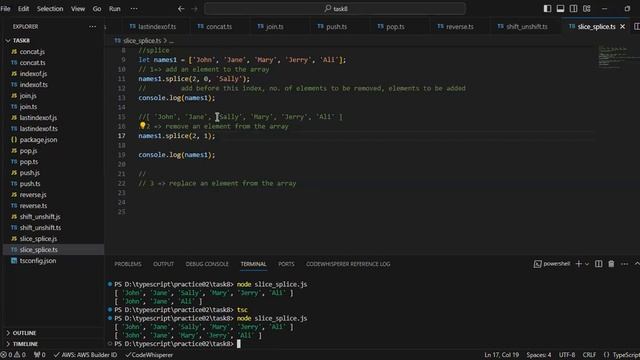This screenshot has height=360, width=640.
Task: Open pop.ts in Explorer
Action: [x=29, y=162]
